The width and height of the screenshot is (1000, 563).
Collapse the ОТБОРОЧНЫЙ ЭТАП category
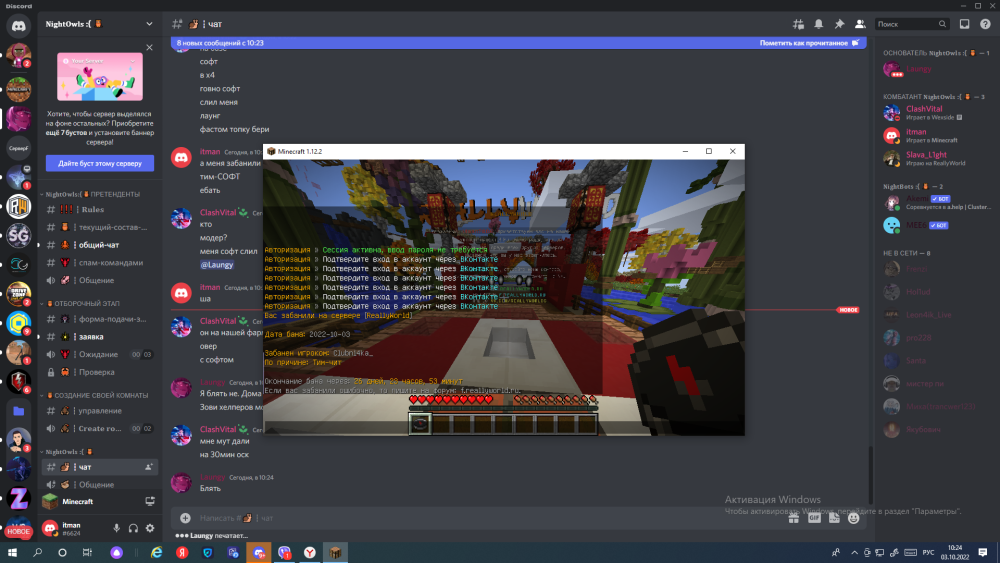(81, 303)
